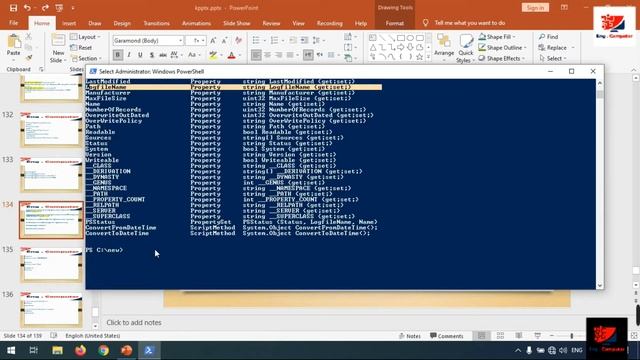
Task: Open the Arrange menu
Action: (444, 46)
